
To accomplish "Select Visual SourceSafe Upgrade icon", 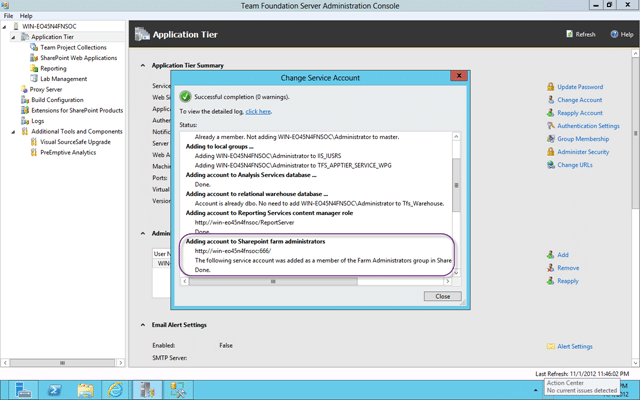I will tap(34, 142).
